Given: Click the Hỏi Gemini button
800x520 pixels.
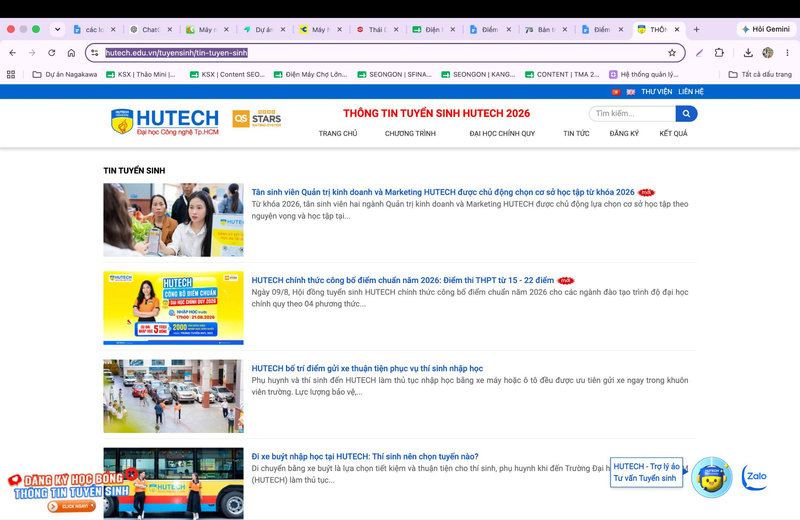Looking at the screenshot, I should tap(766, 29).
